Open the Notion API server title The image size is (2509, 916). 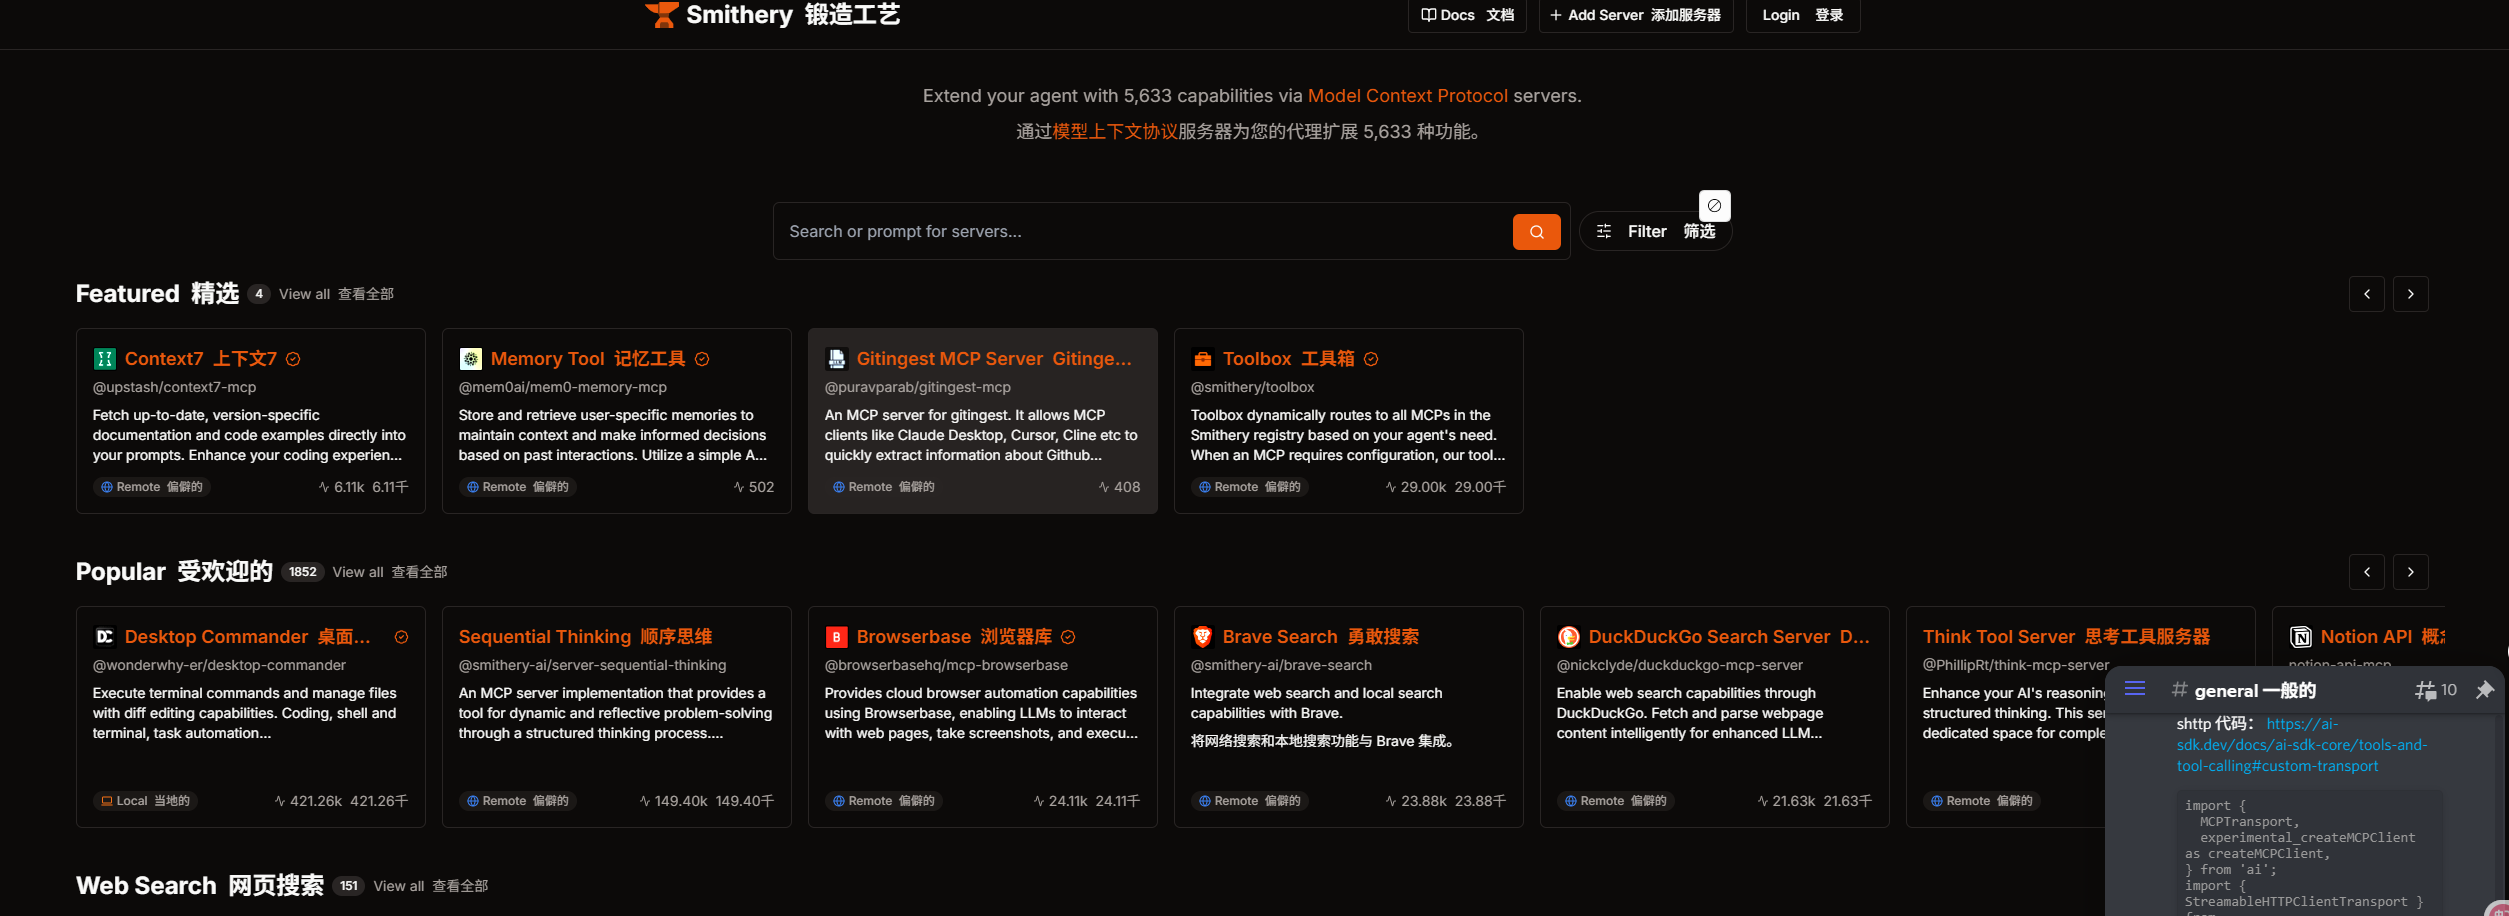point(2382,637)
